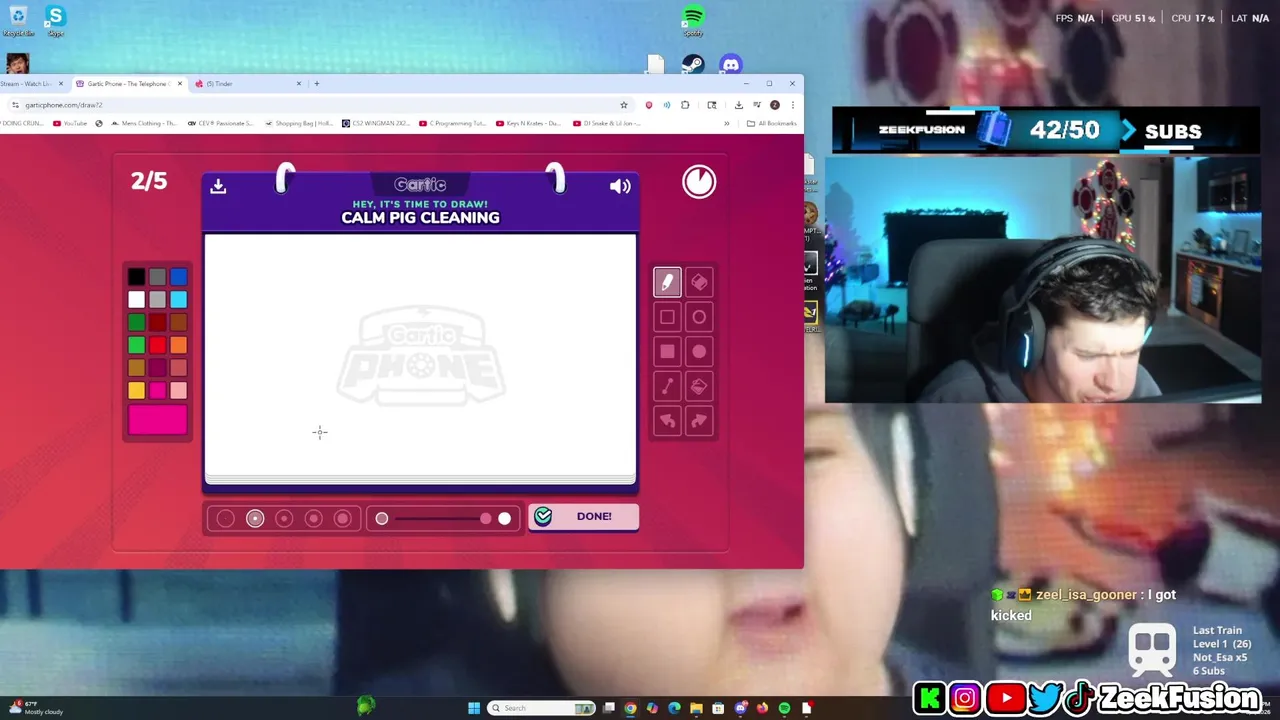Pick the dark green color swatch
Viewport: 1280px width, 720px height.
[x=136, y=322]
